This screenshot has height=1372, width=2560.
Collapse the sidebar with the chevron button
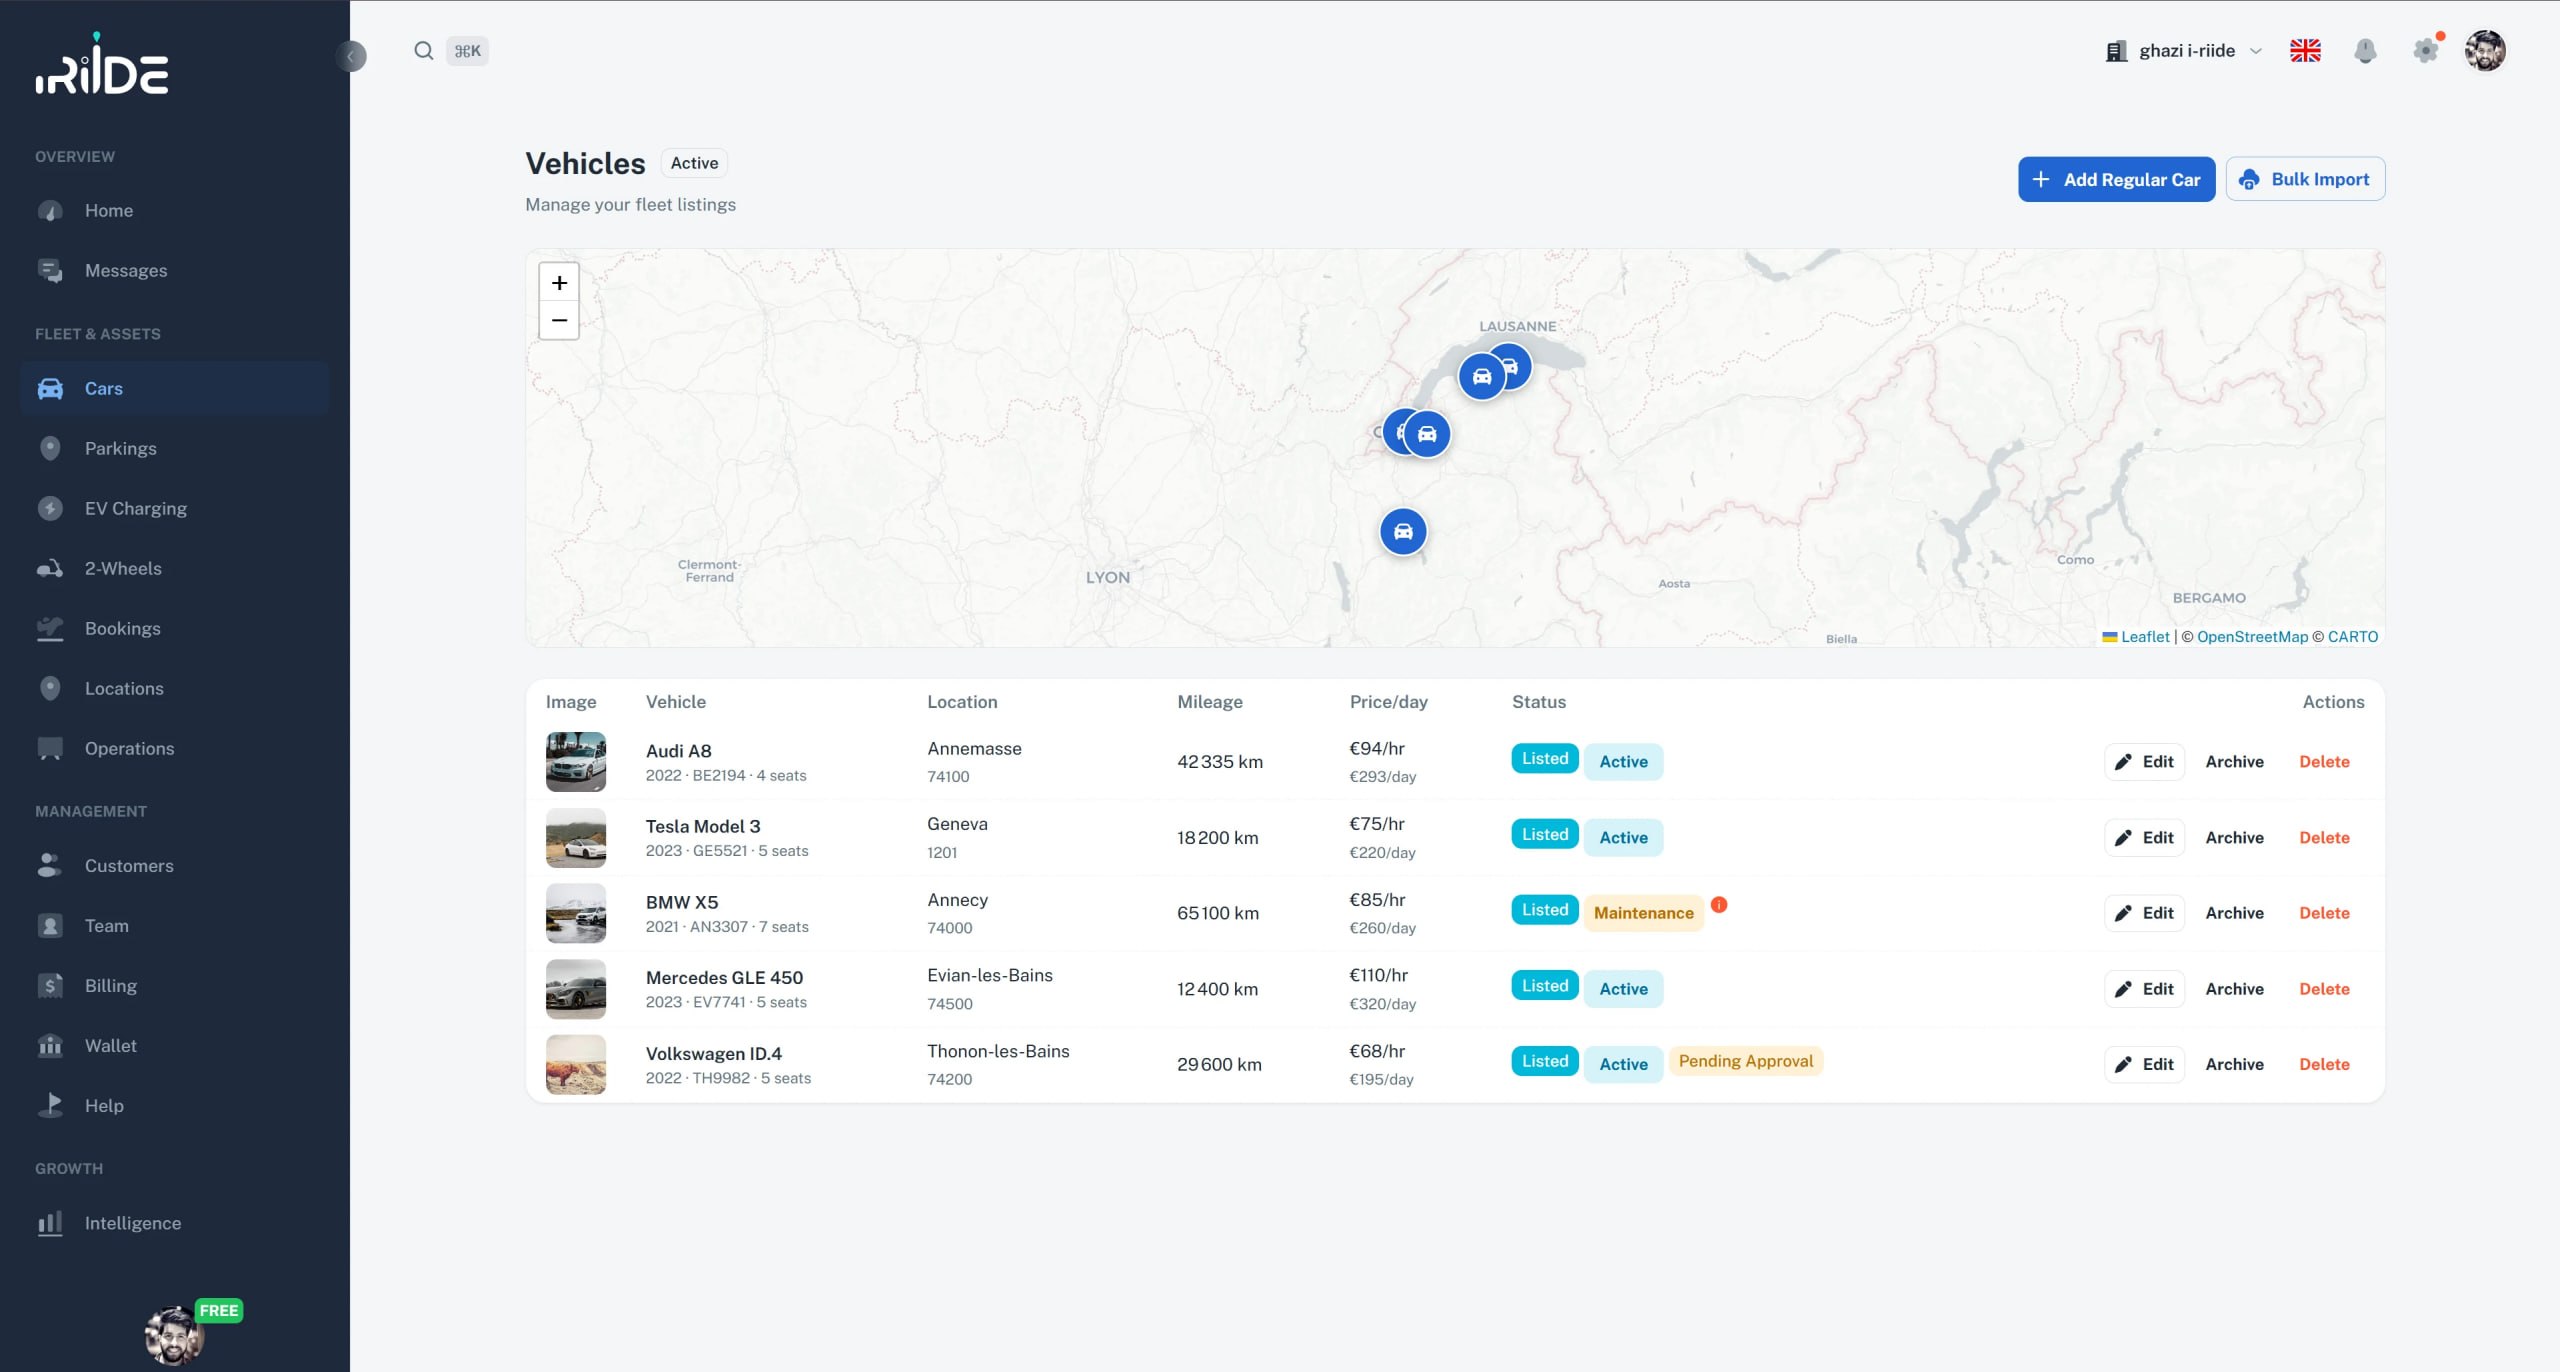[x=351, y=56]
